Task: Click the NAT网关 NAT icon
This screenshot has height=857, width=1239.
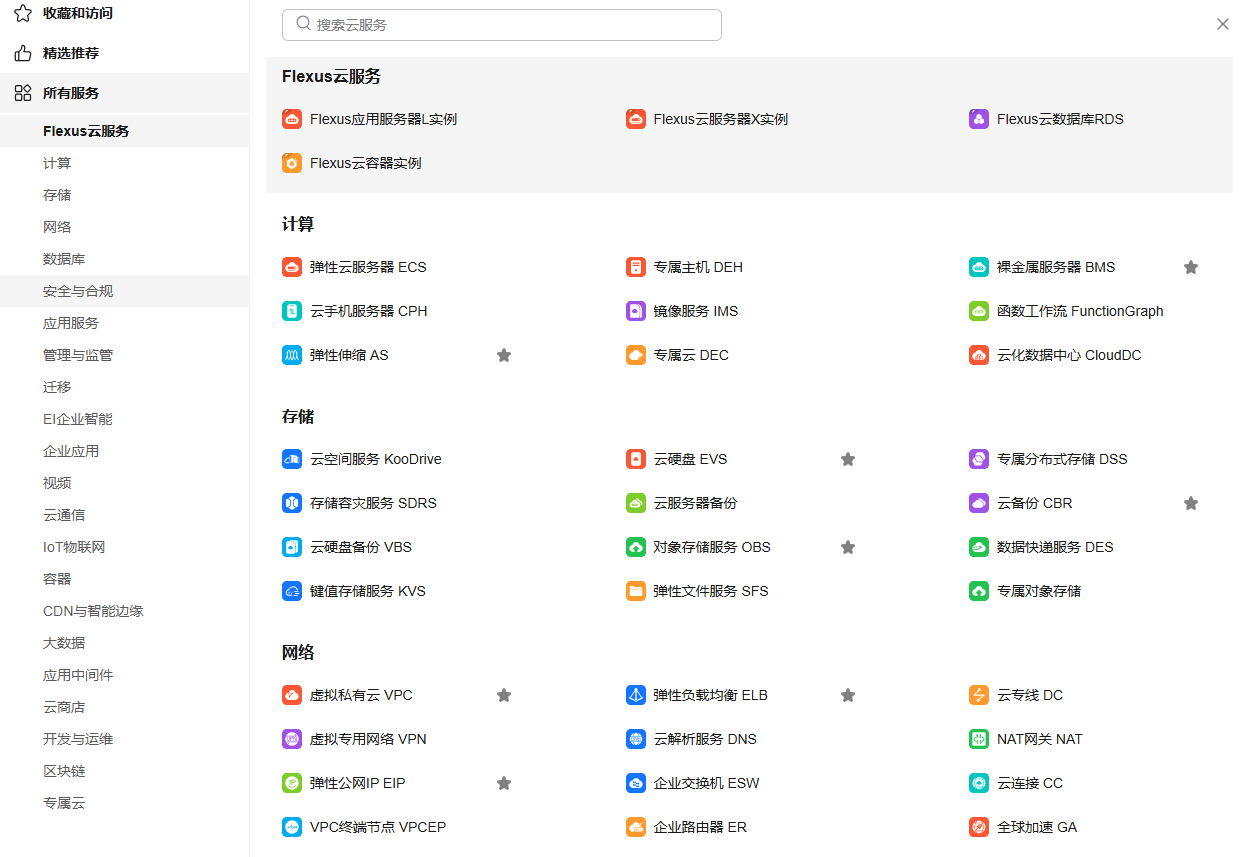Action: click(979, 739)
